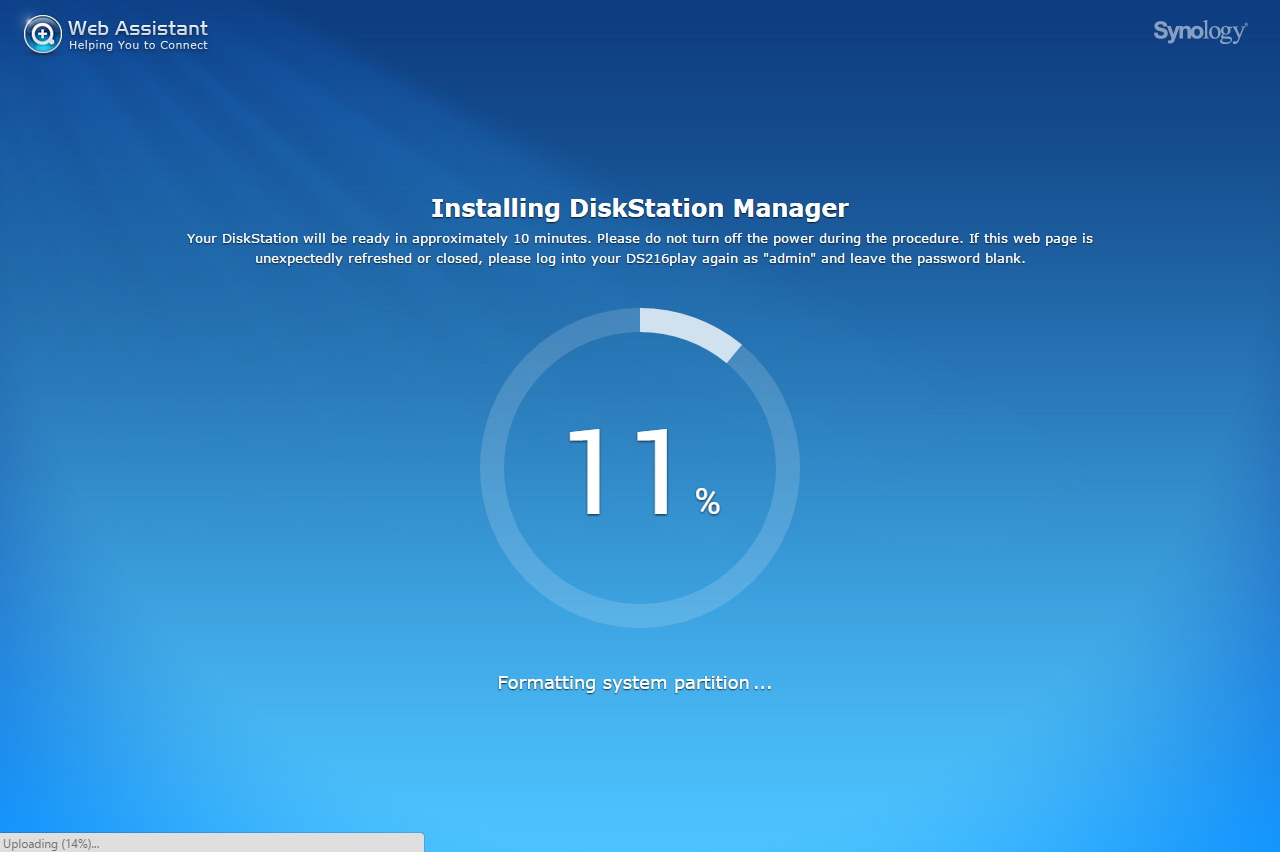This screenshot has width=1280, height=852.
Task: Click the "Installing DiskStation Manager" heading
Action: [640, 208]
